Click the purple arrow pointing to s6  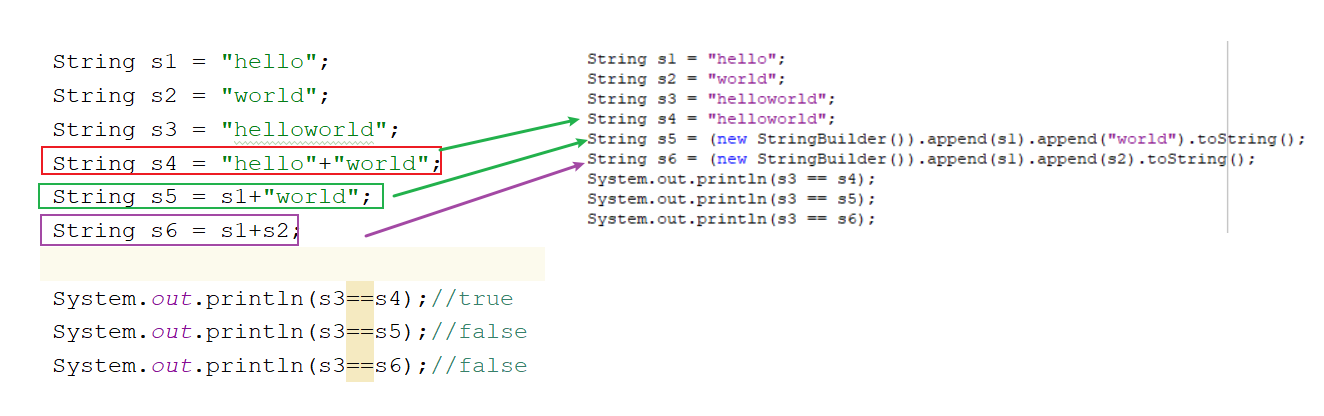[x=470, y=198]
